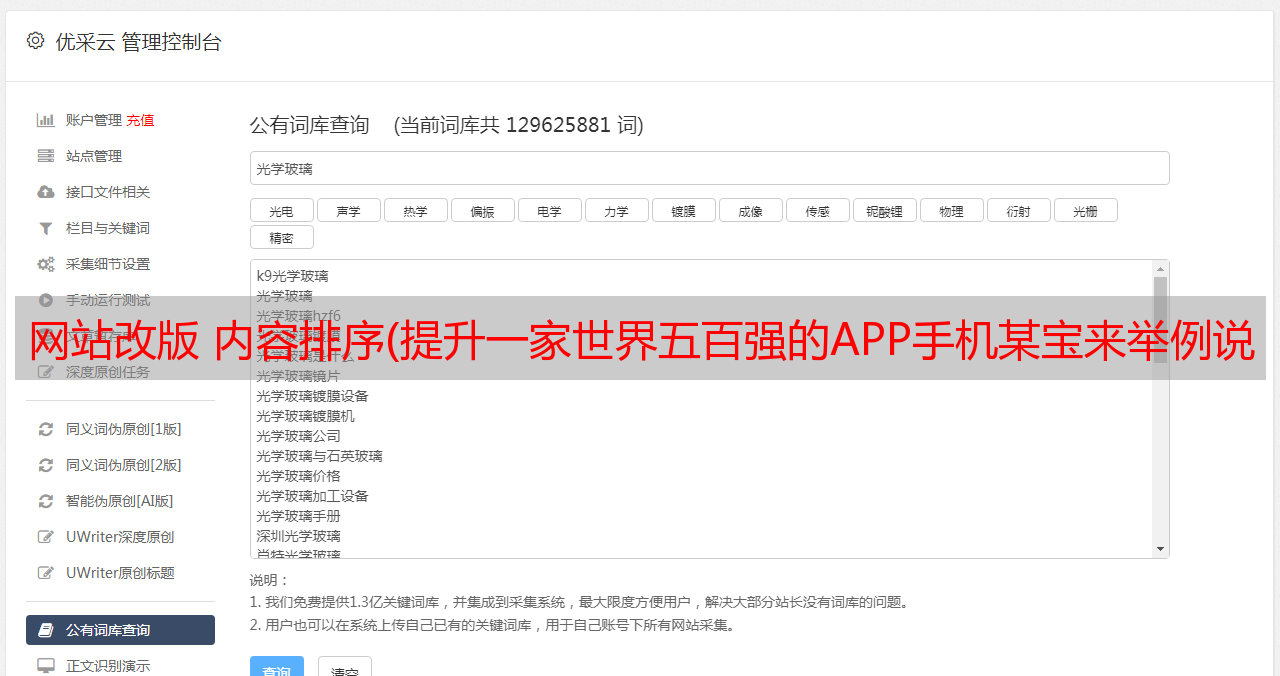Click the results list scrollbar down arrow
This screenshot has height=676, width=1280.
(x=1160, y=549)
